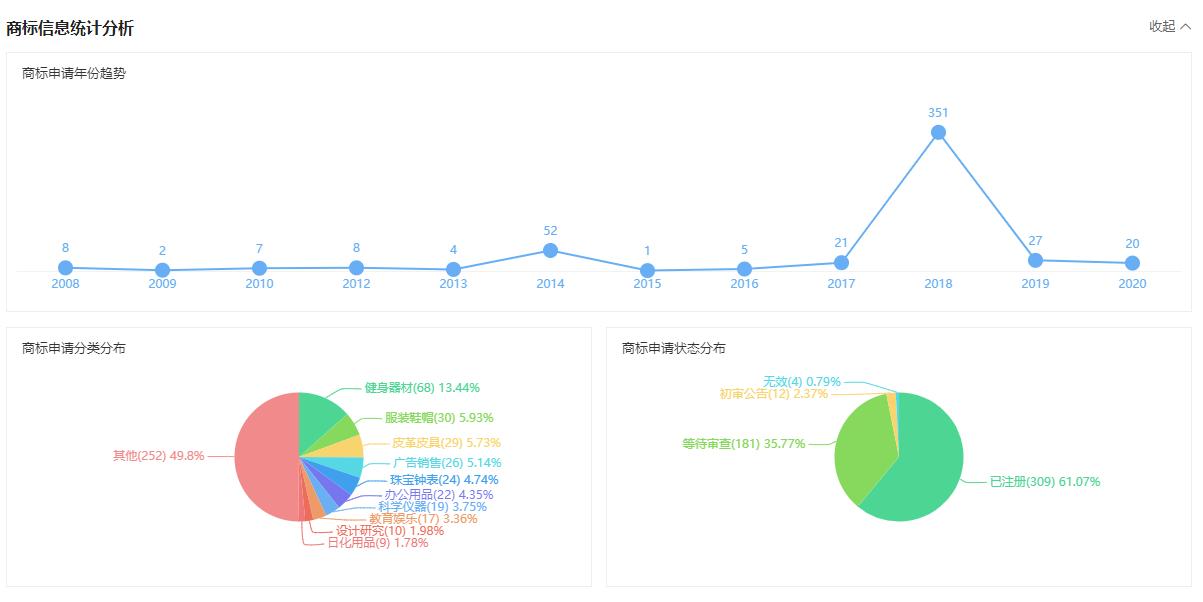Click the 2010 data point marker

(x=258, y=267)
